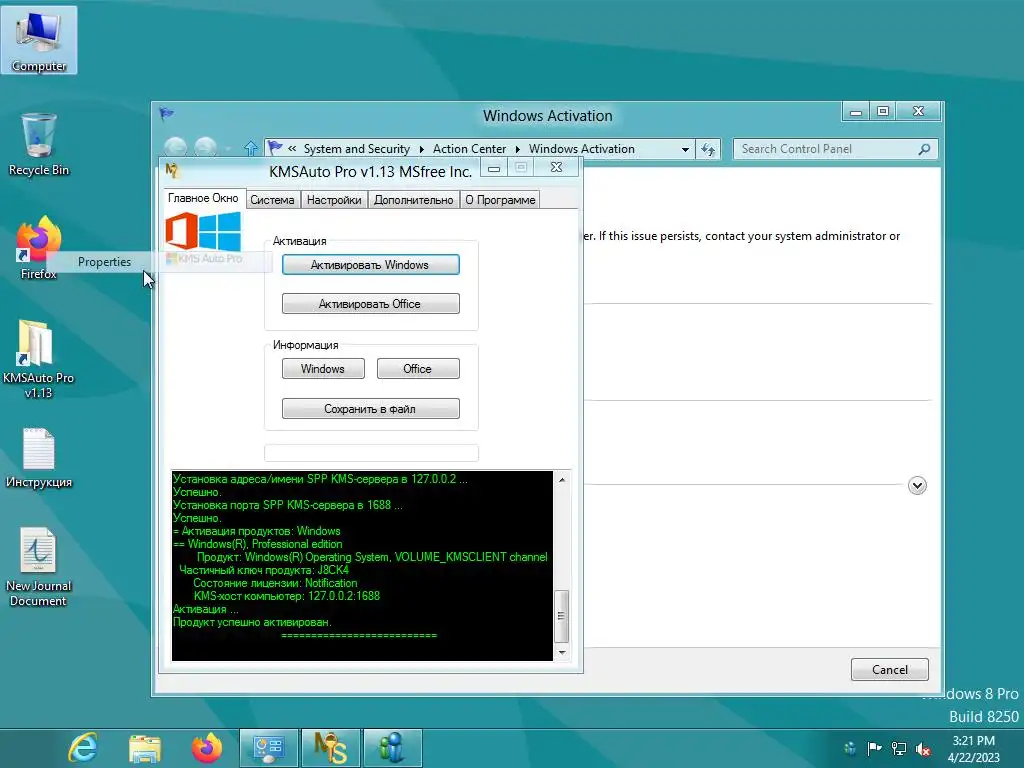
Task: Click Активировать Office button
Action: click(x=370, y=304)
